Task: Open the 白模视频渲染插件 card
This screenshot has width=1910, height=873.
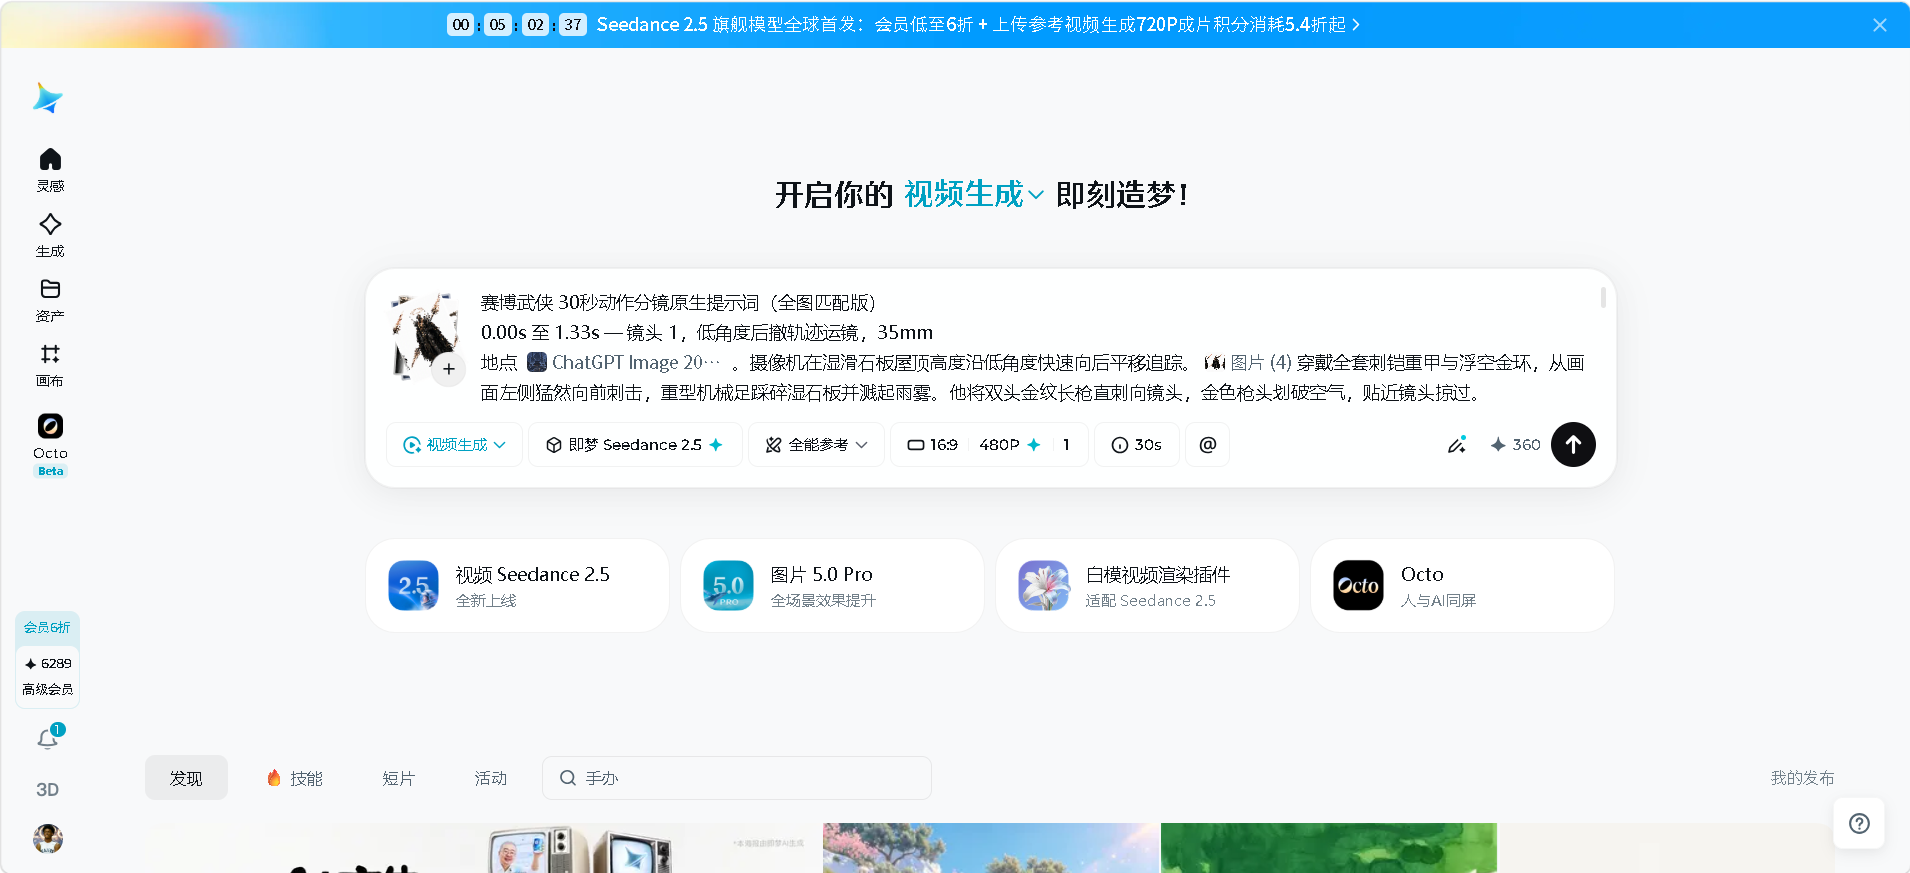Action: click(1147, 586)
